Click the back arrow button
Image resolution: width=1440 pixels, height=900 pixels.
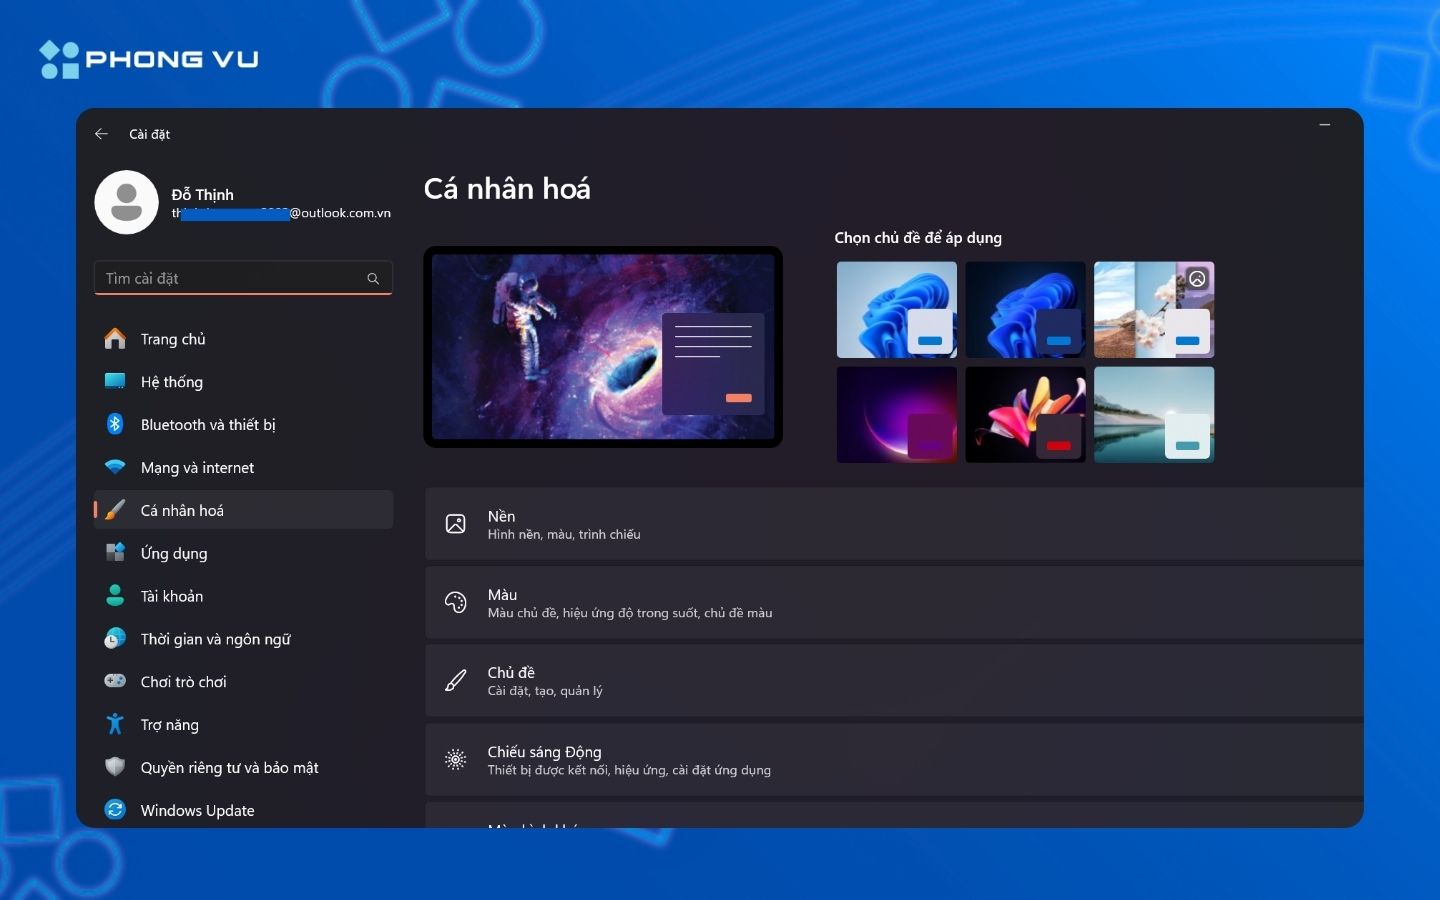pyautogui.click(x=101, y=134)
